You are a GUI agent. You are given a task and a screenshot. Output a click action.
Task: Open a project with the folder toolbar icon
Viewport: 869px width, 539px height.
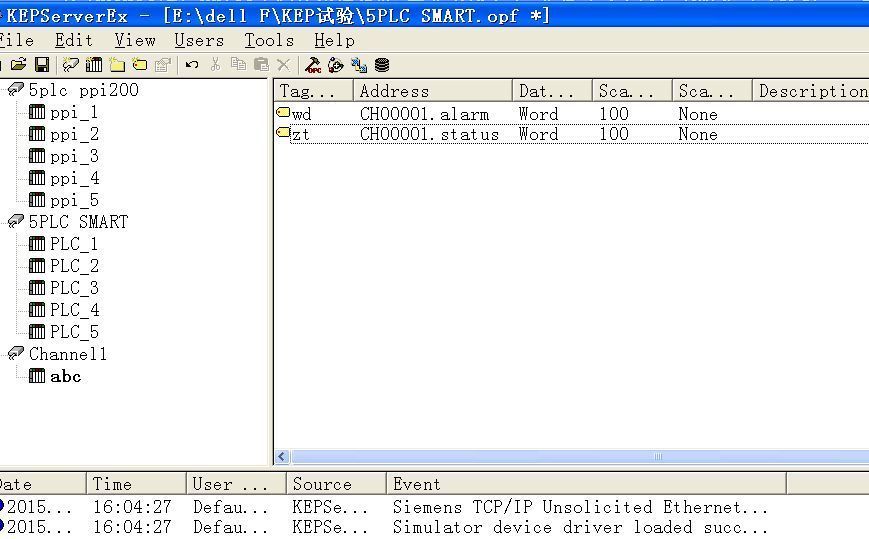(18, 65)
